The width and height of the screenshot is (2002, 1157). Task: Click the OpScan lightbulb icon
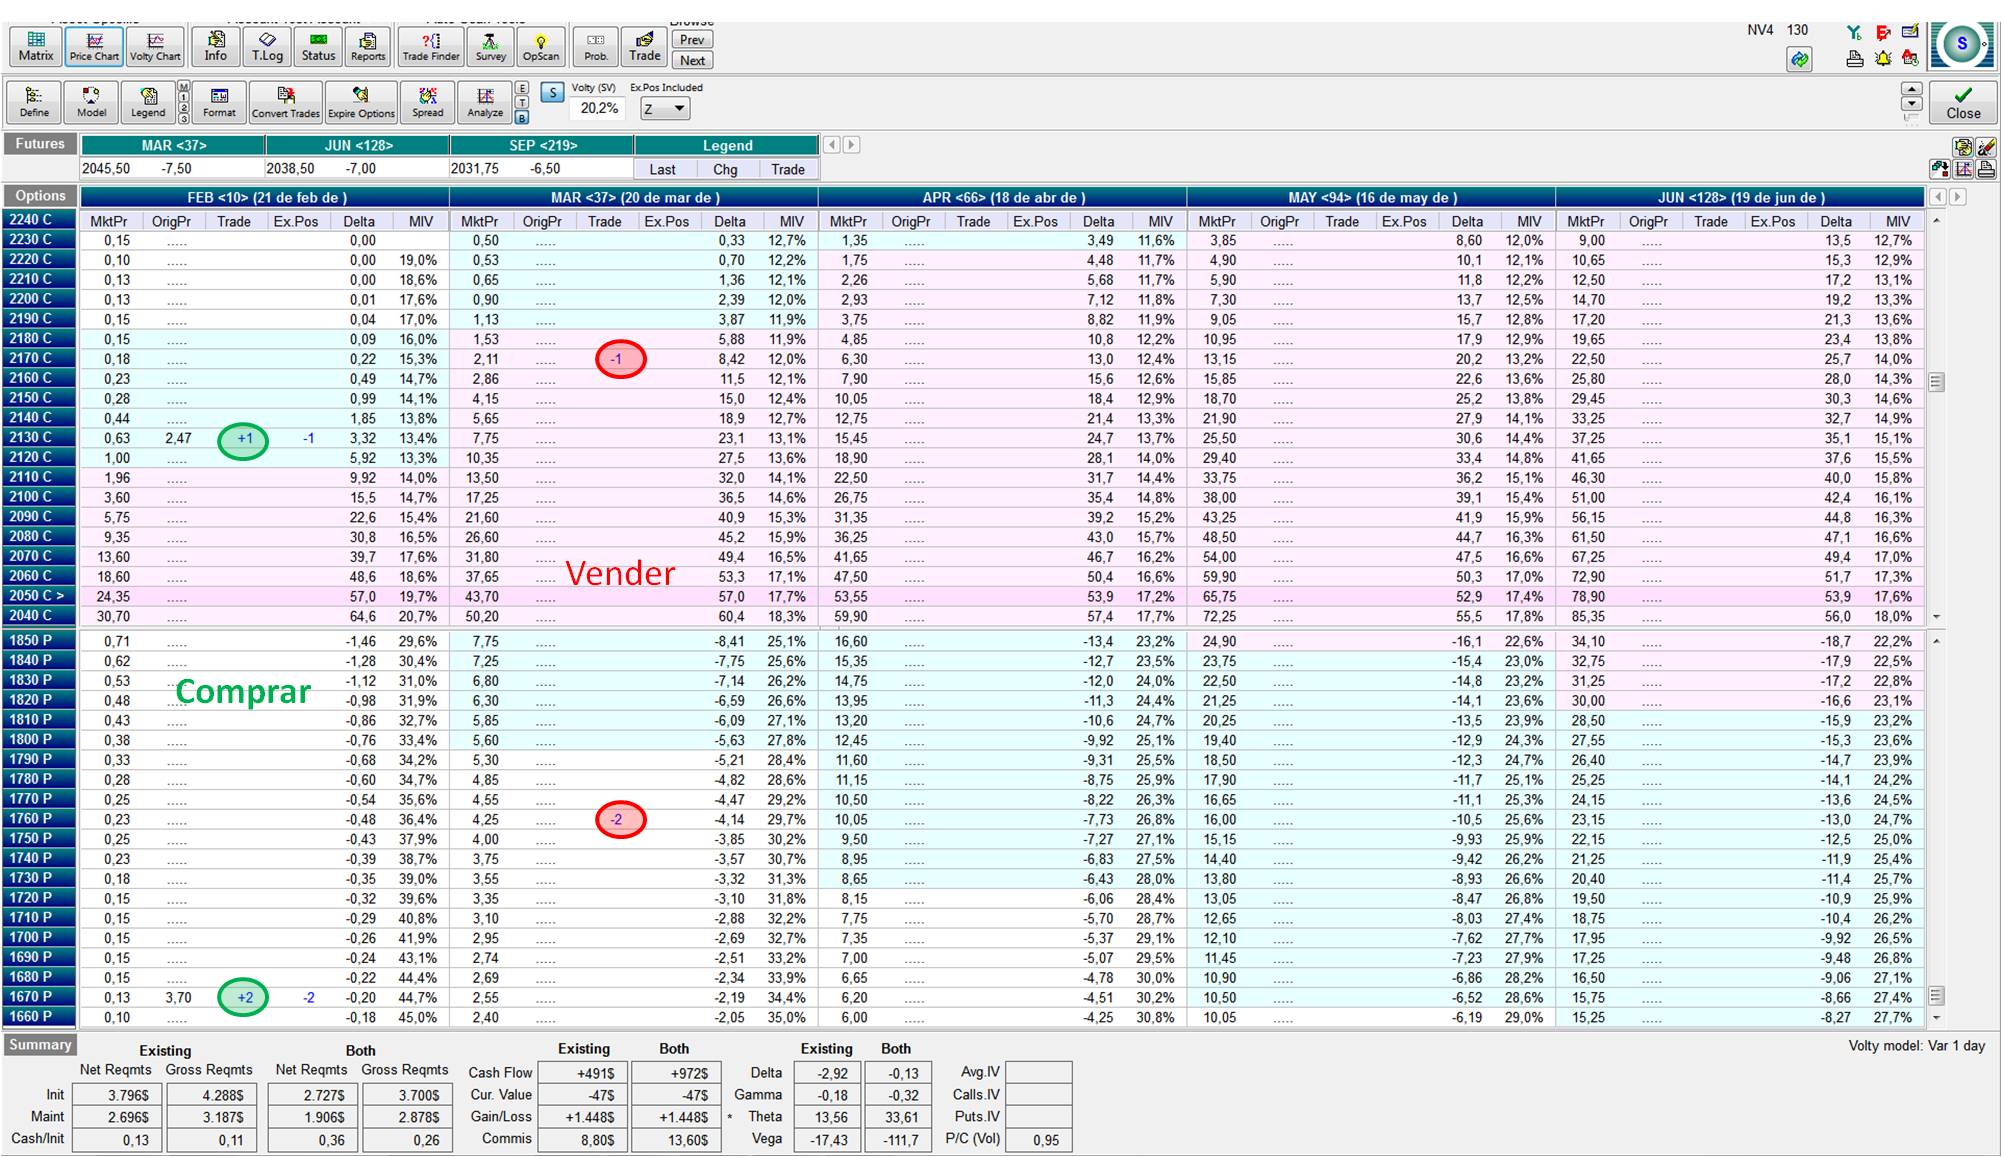540,46
